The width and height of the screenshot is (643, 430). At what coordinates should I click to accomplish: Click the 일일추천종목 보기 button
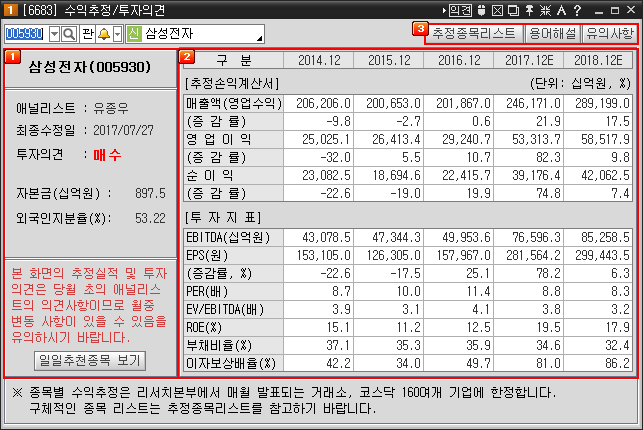(90, 361)
